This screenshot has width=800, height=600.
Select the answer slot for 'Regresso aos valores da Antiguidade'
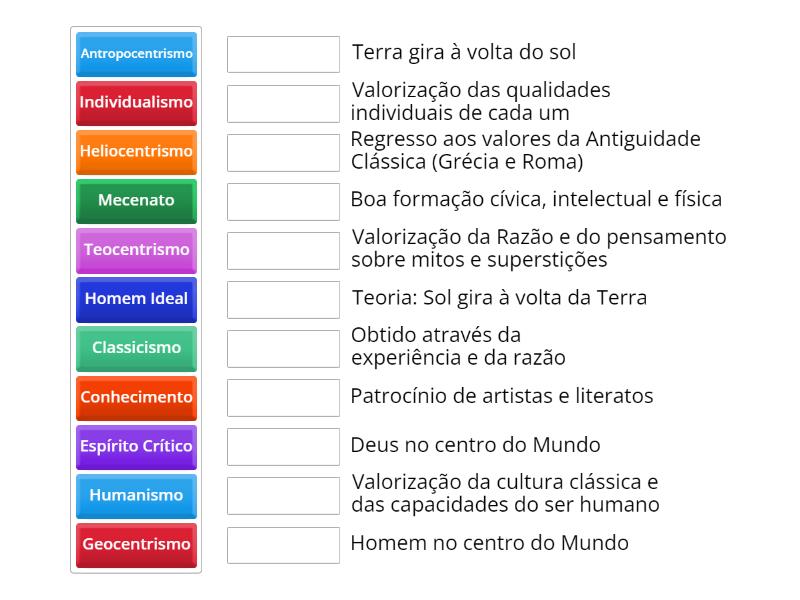[283, 152]
